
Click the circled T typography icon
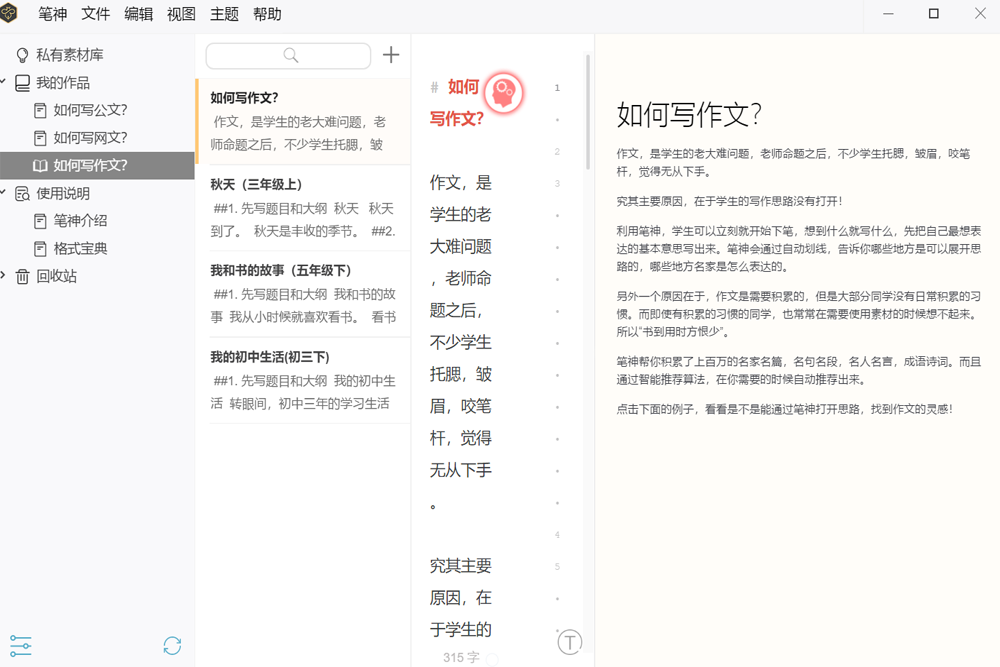(x=569, y=642)
